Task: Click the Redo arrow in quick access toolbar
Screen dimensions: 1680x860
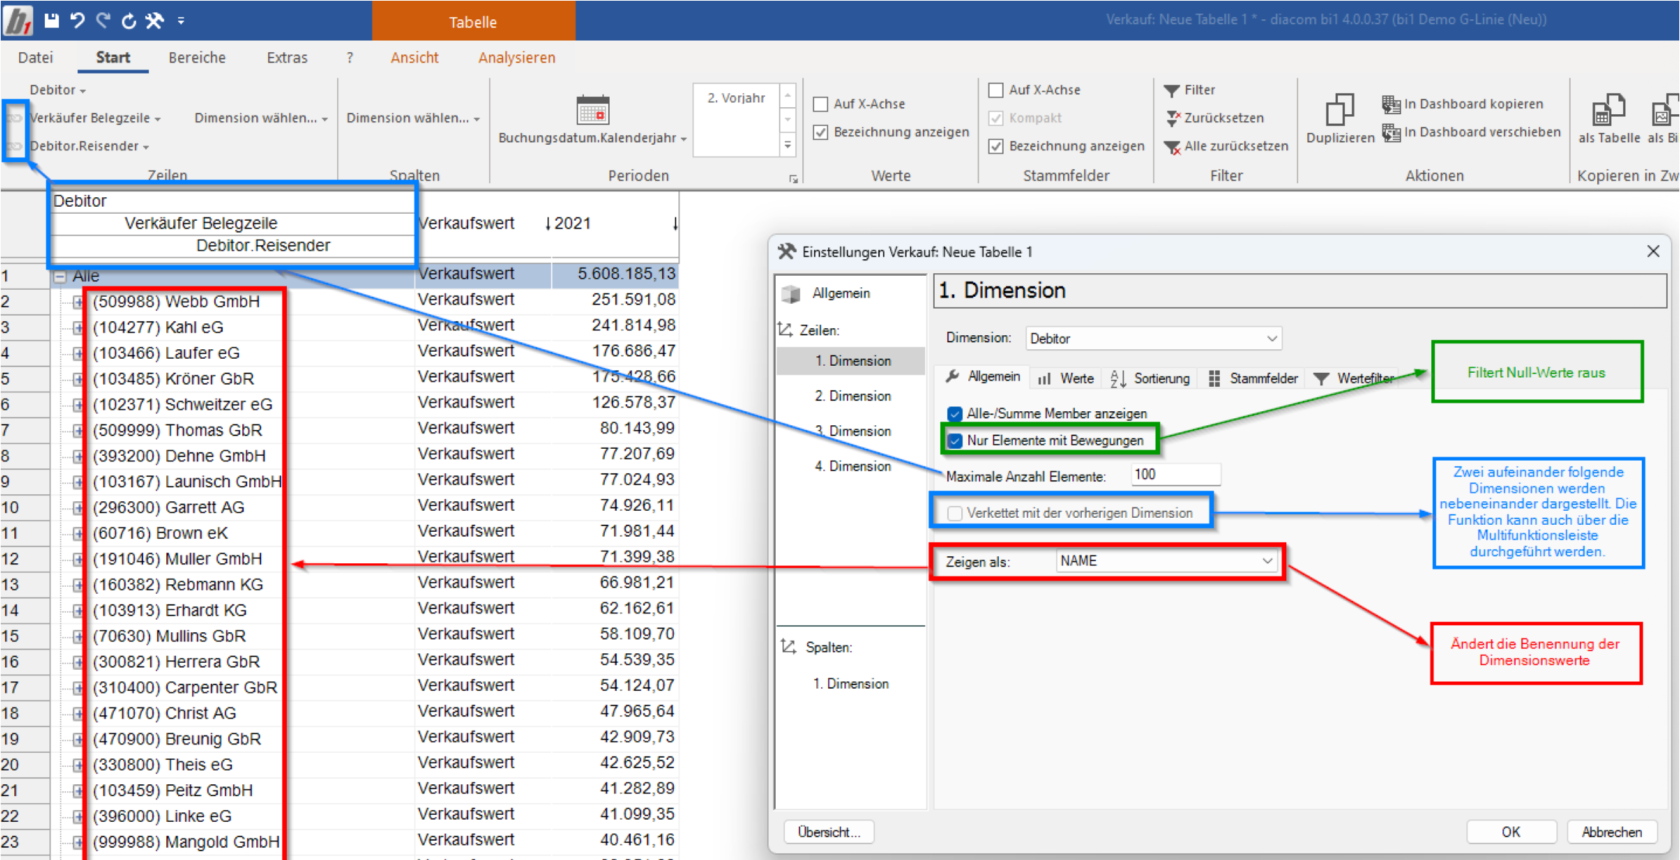Action: 103,20
